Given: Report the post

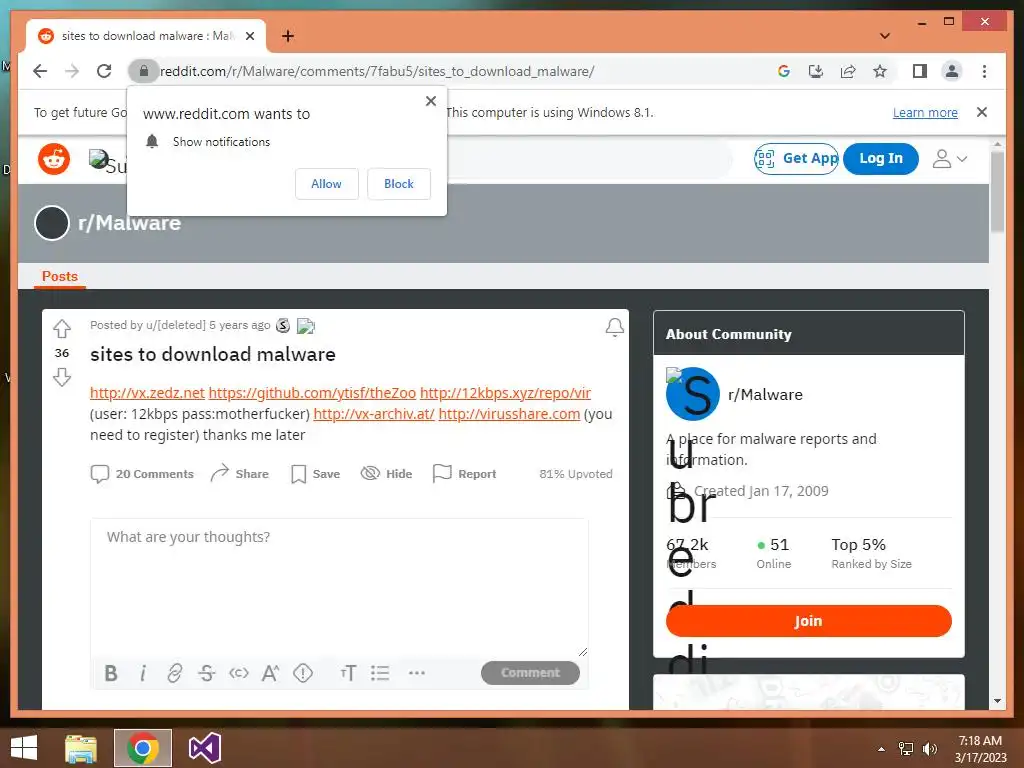Looking at the screenshot, I should click(x=464, y=473).
